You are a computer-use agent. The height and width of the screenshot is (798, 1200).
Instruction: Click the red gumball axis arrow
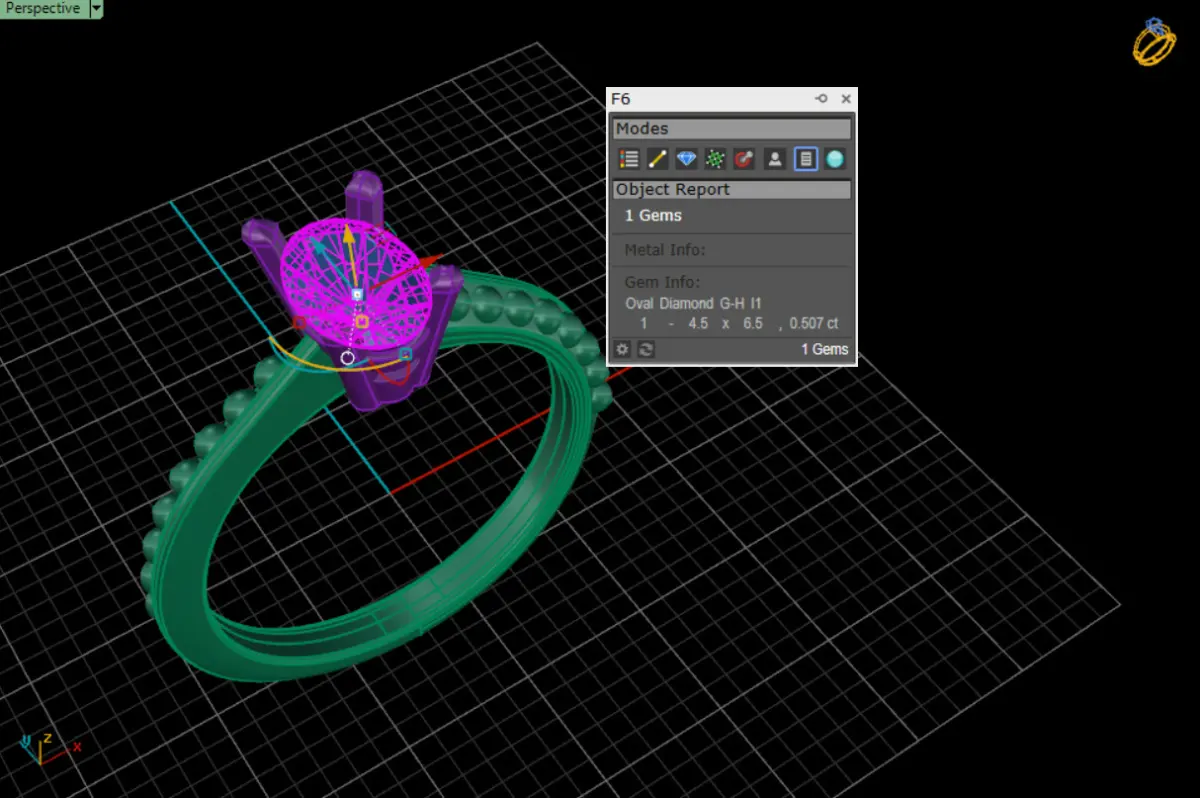coord(432,262)
